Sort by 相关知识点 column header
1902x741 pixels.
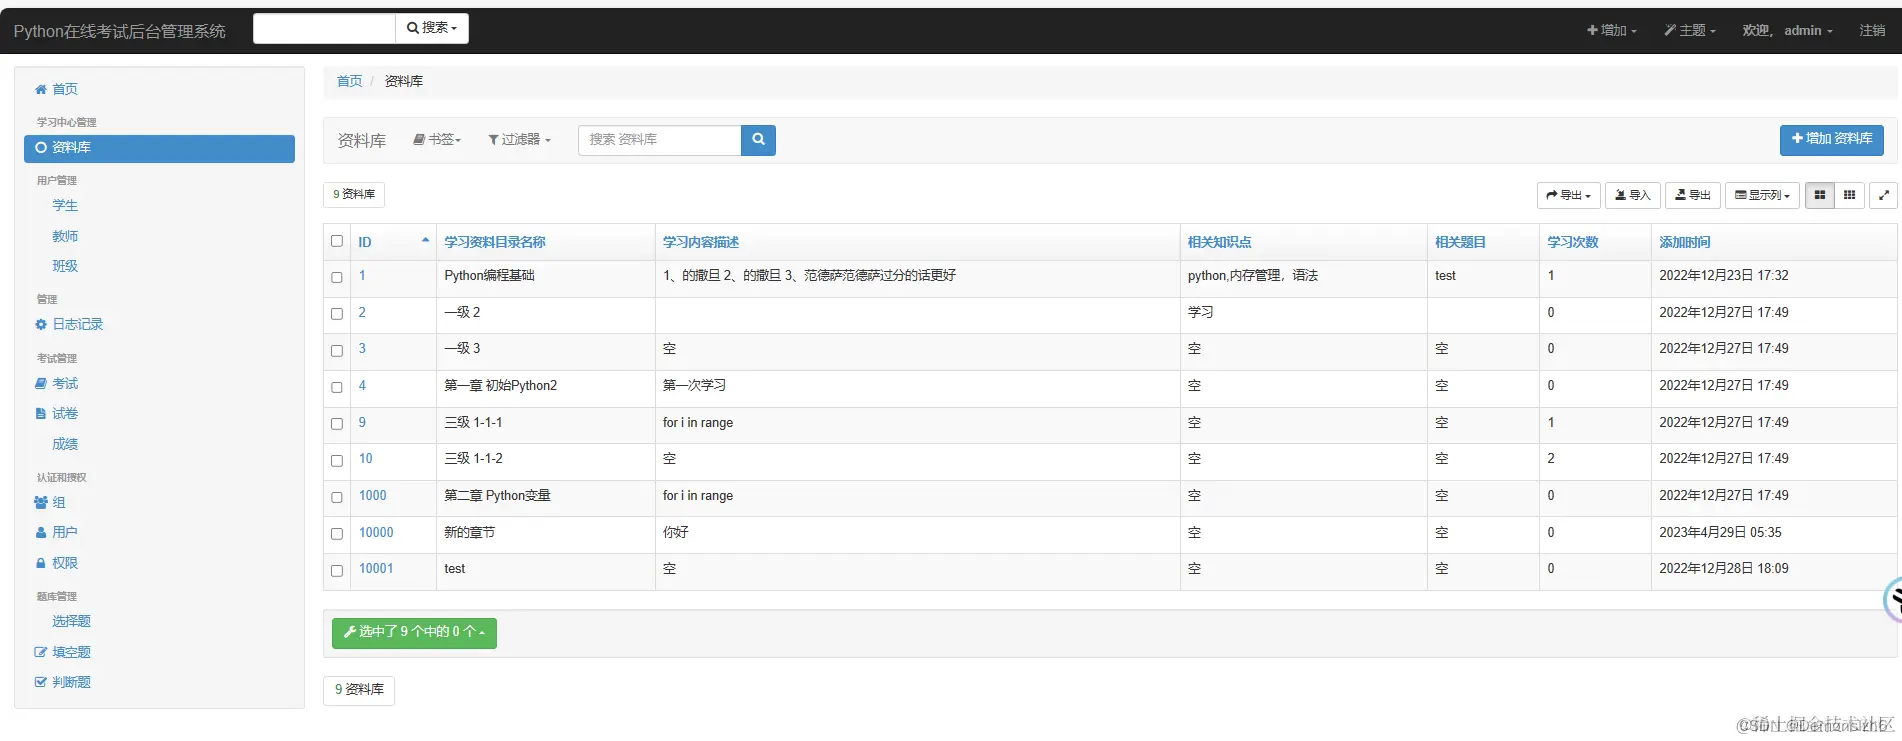[1219, 242]
